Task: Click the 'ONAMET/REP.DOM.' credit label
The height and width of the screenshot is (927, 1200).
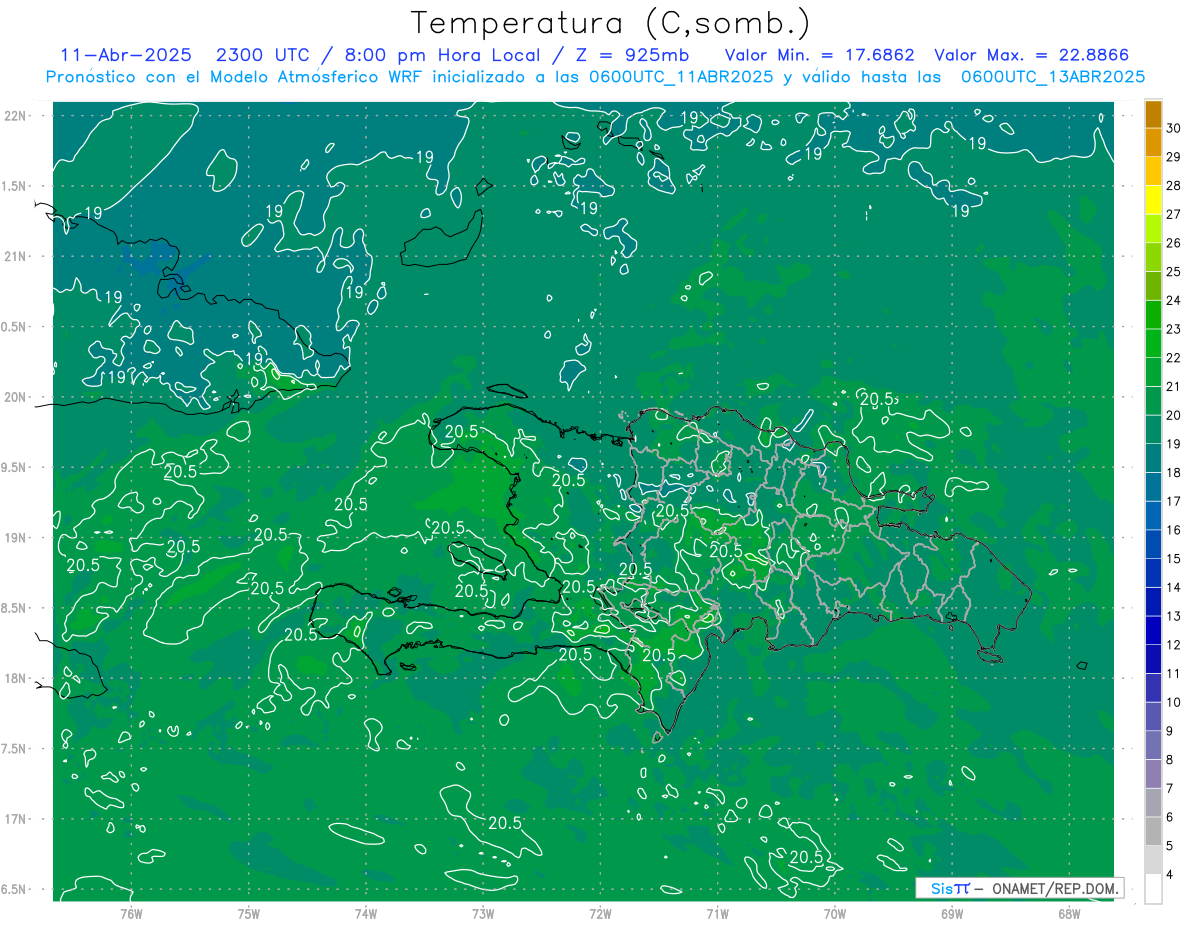Action: (1056, 888)
